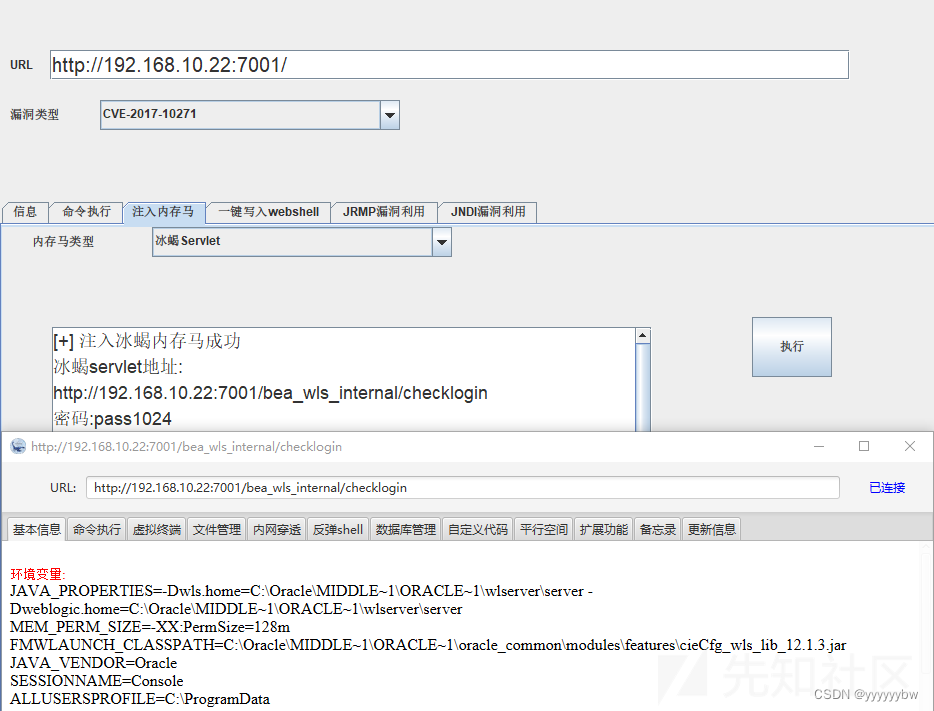Click the 漏洞类型 label
Screen dimensions: 934x711
click(x=35, y=114)
